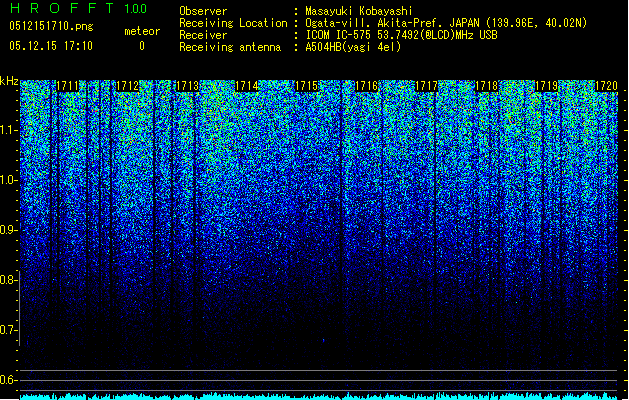The width and height of the screenshot is (629, 400).
Task: Click the 1714 time marker
Action: pos(247,86)
